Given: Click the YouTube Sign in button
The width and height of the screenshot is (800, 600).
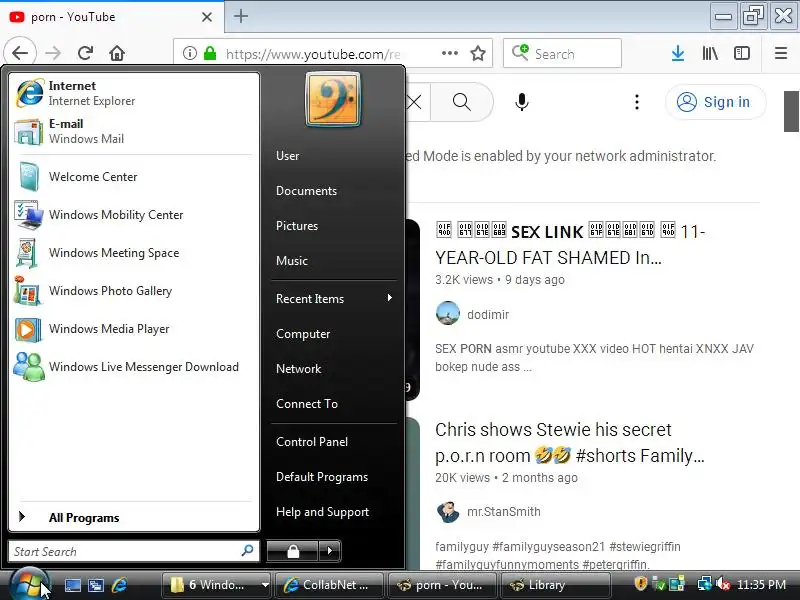Looking at the screenshot, I should [x=715, y=102].
